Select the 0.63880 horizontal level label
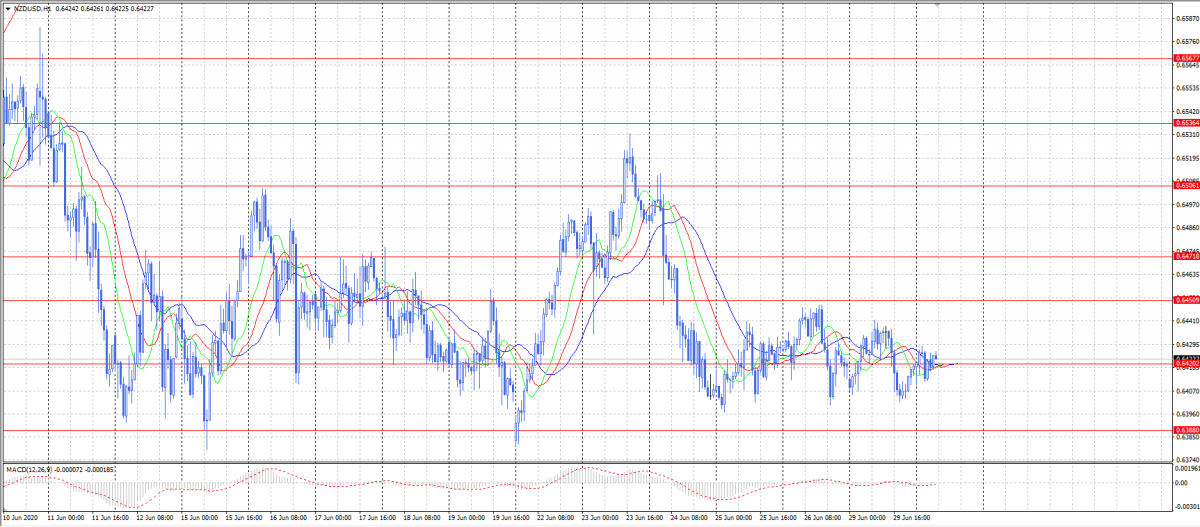Screen dimensions: 1200x527 [1186, 430]
